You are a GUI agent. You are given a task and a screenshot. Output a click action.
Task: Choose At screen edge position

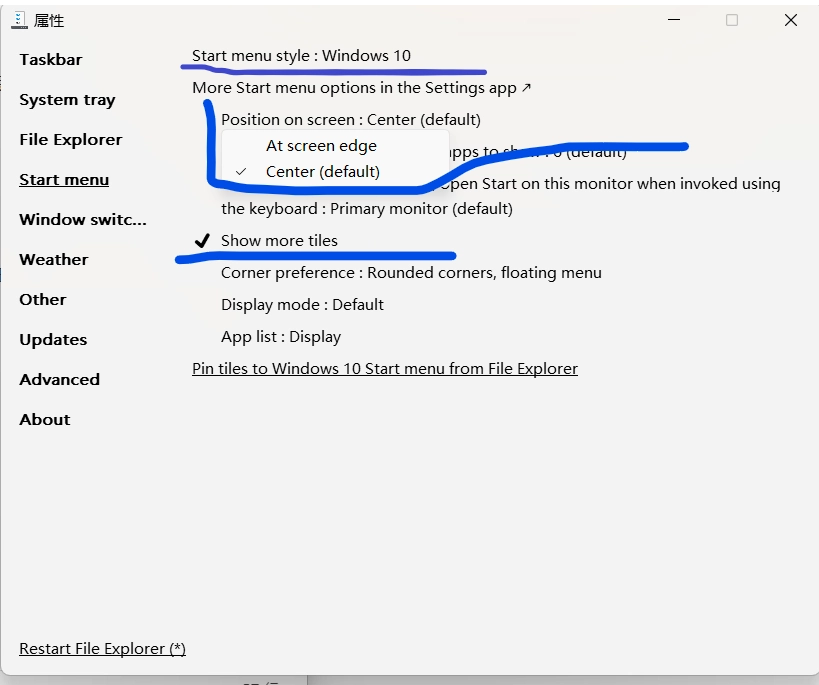[321, 146]
